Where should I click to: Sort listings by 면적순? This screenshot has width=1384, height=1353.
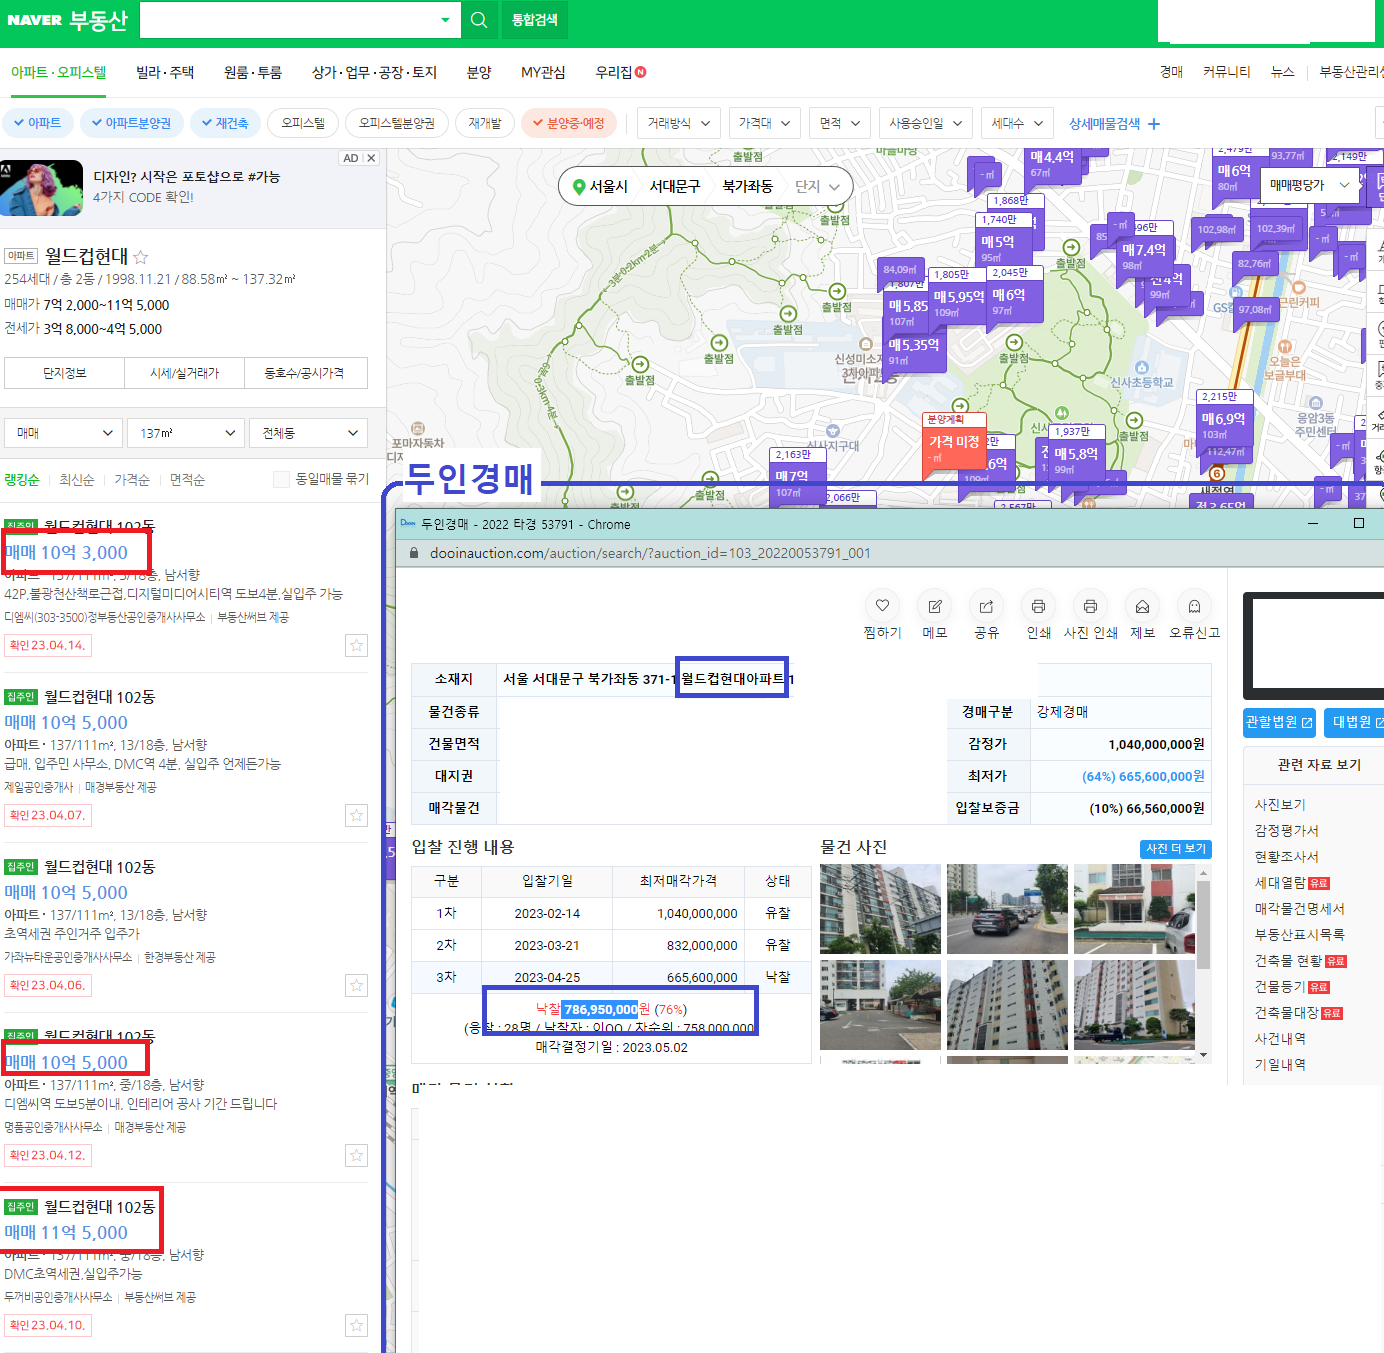187,480
